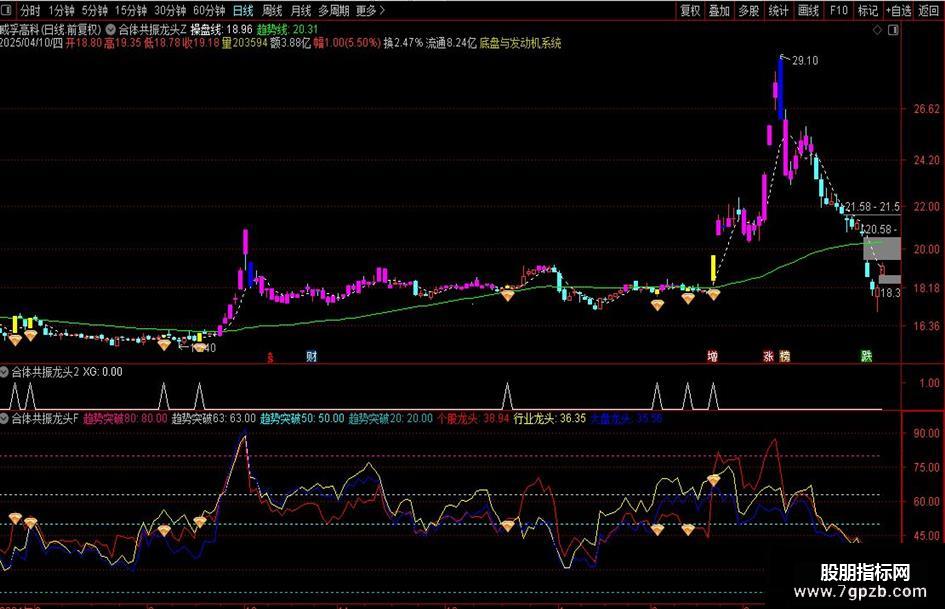Click the 流通8.24亿 float value
The height and width of the screenshot is (609, 945).
tap(451, 43)
